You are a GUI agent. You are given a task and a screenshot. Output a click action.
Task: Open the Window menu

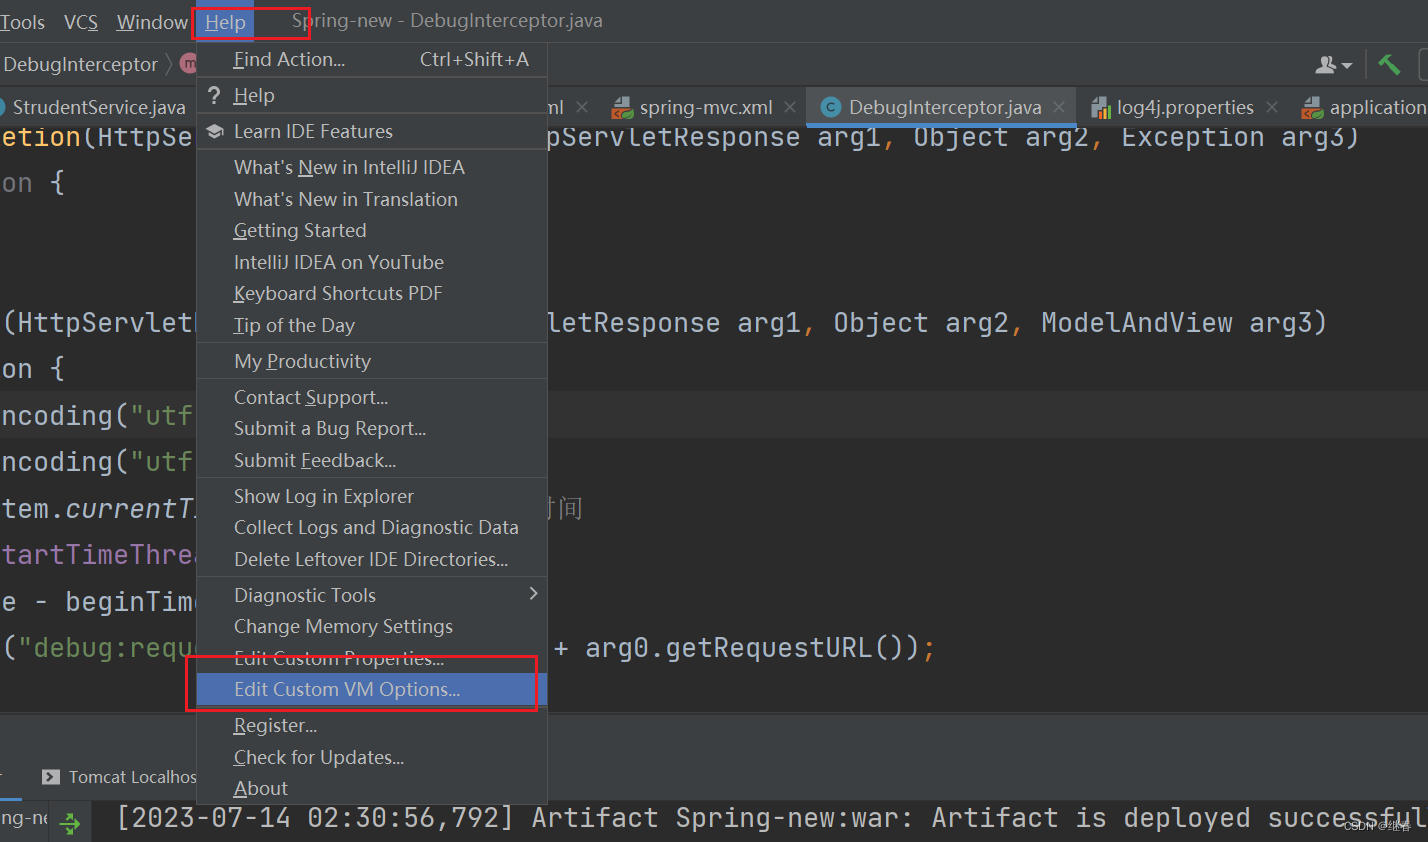coord(152,22)
